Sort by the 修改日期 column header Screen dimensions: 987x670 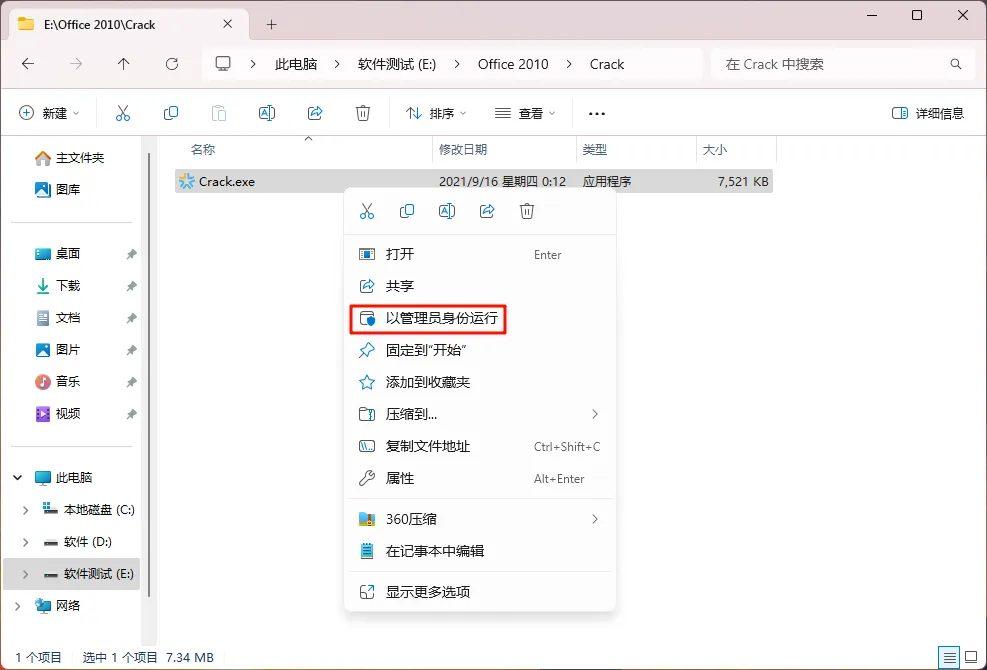(x=463, y=150)
